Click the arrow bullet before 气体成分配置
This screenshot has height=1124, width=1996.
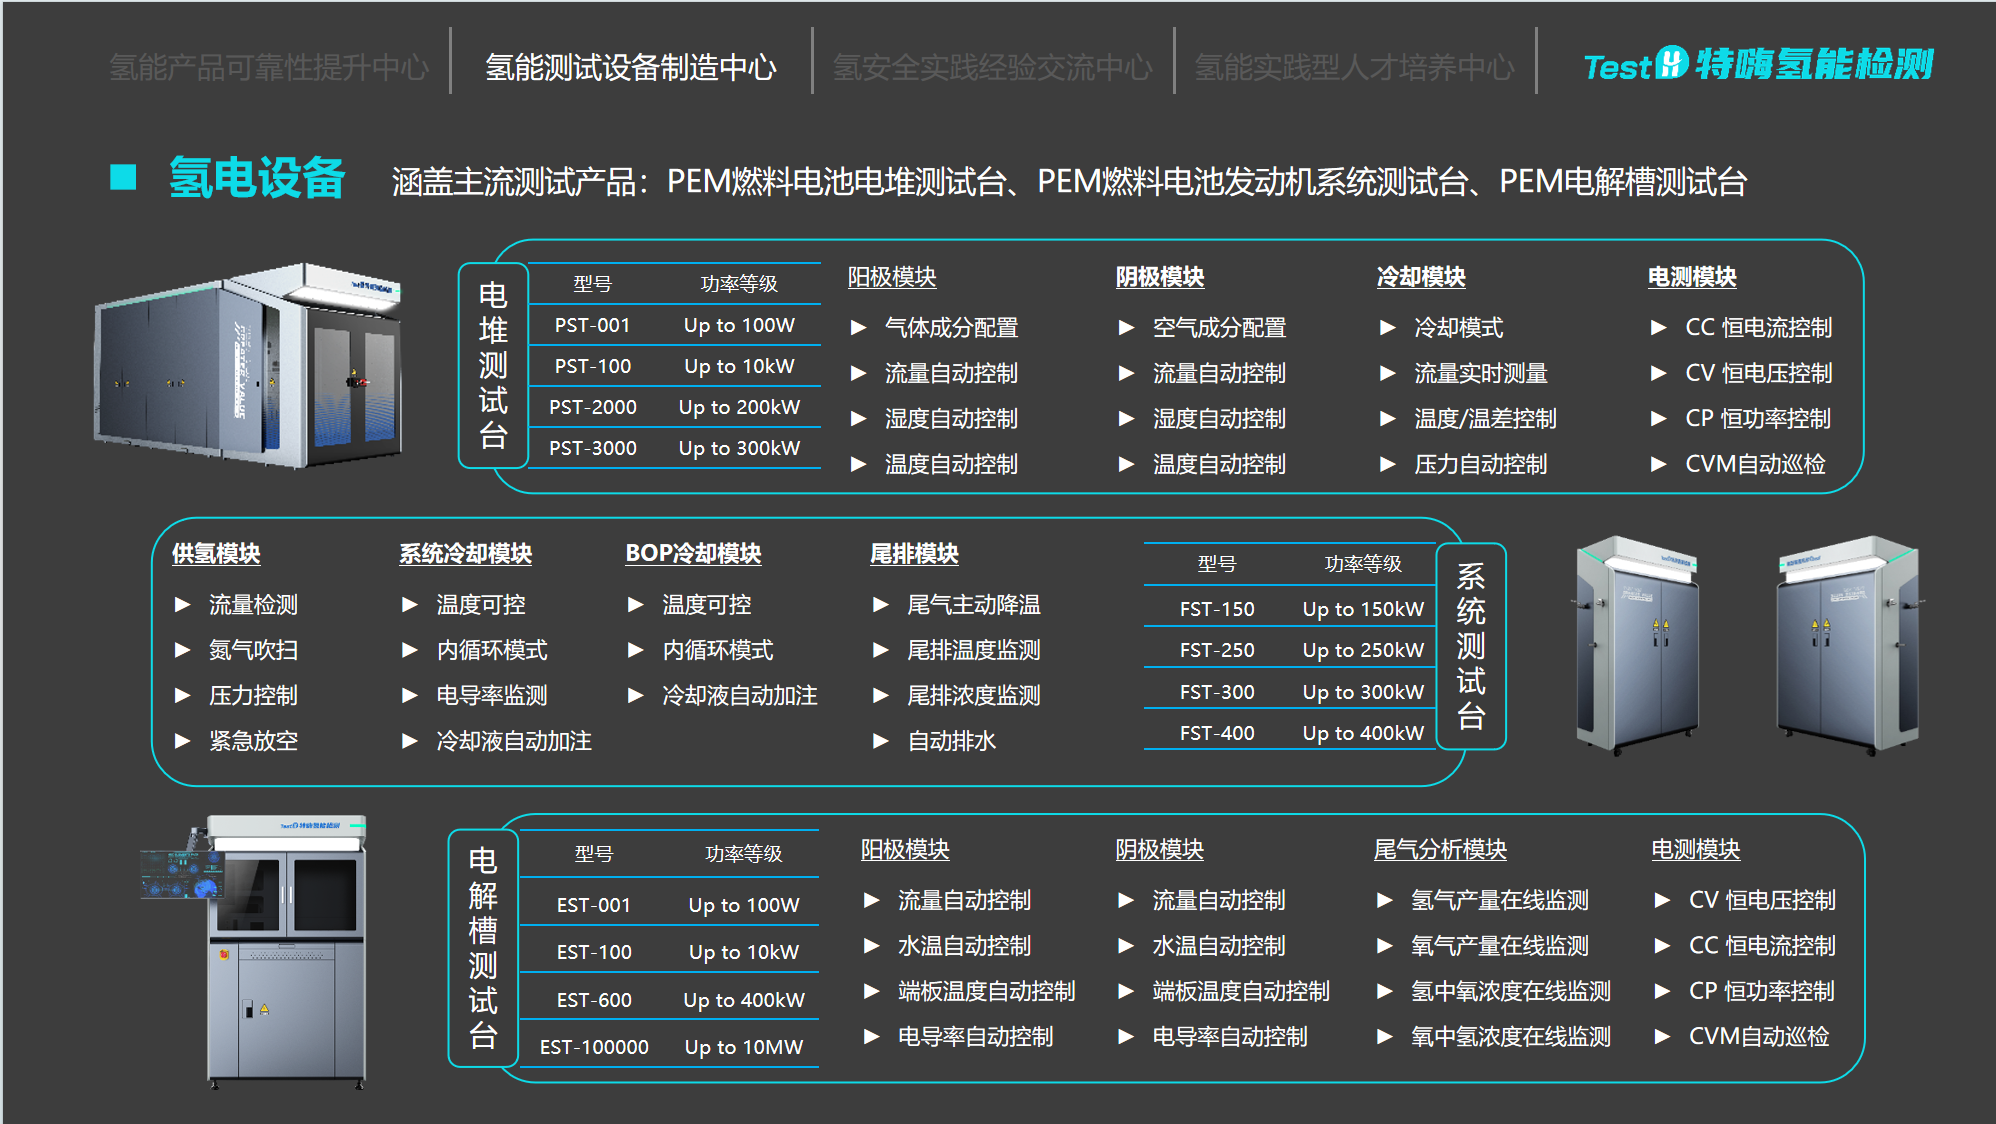858,327
